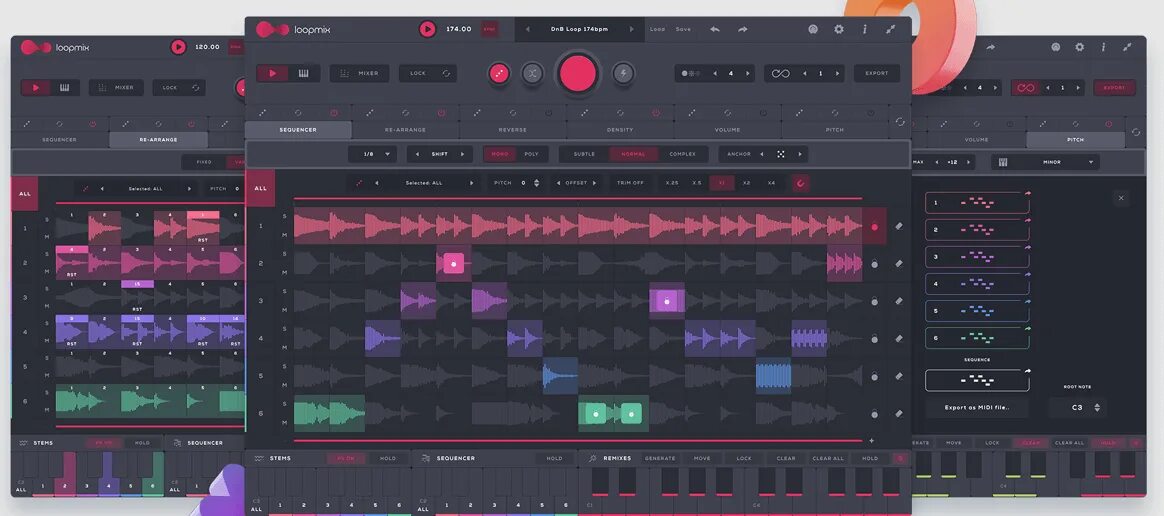Select Re-Arrange tab in left back window
The width and height of the screenshot is (1164, 516).
[158, 140]
